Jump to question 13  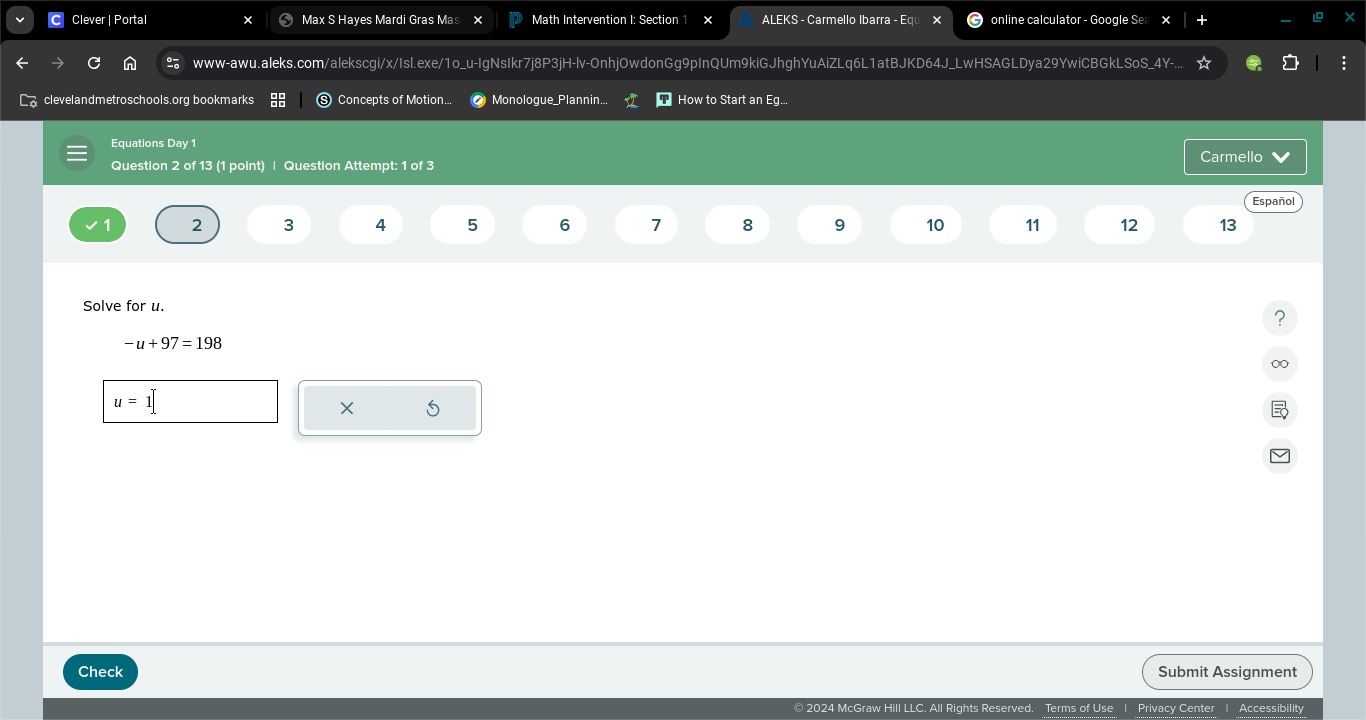click(1218, 225)
